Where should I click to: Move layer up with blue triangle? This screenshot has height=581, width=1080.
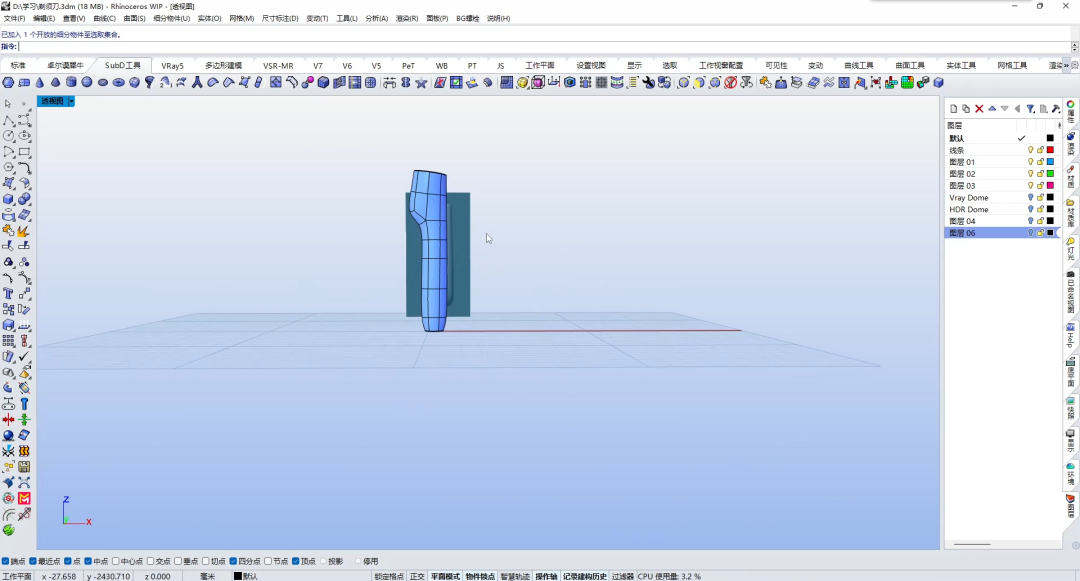(992, 109)
